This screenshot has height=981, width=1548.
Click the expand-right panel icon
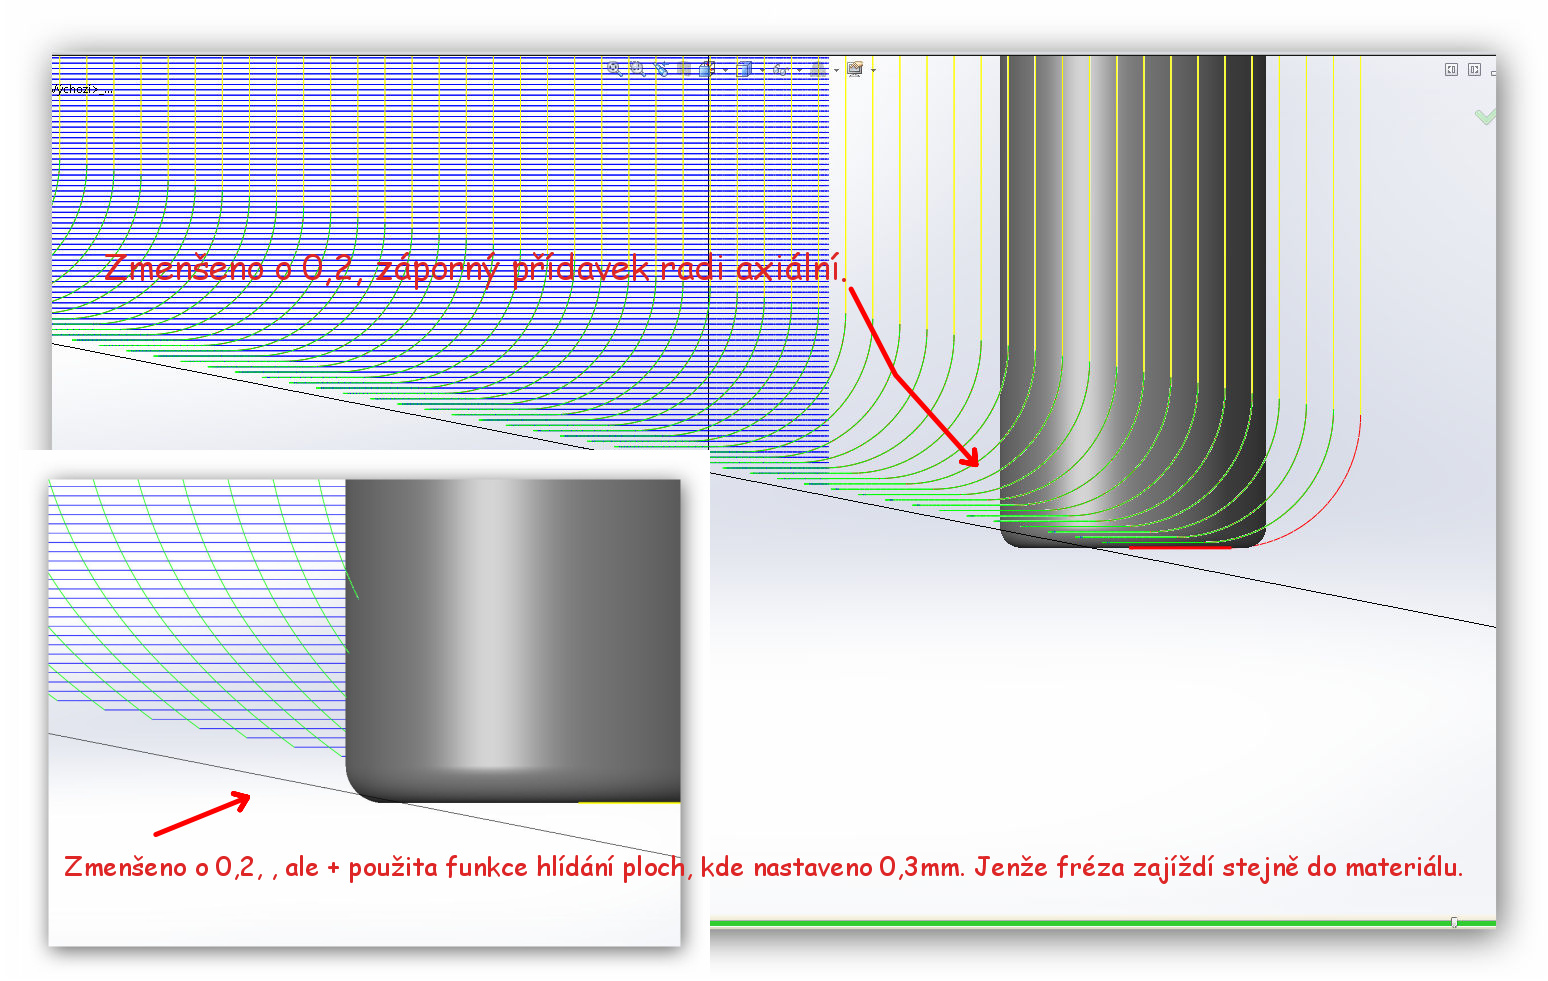click(1473, 69)
